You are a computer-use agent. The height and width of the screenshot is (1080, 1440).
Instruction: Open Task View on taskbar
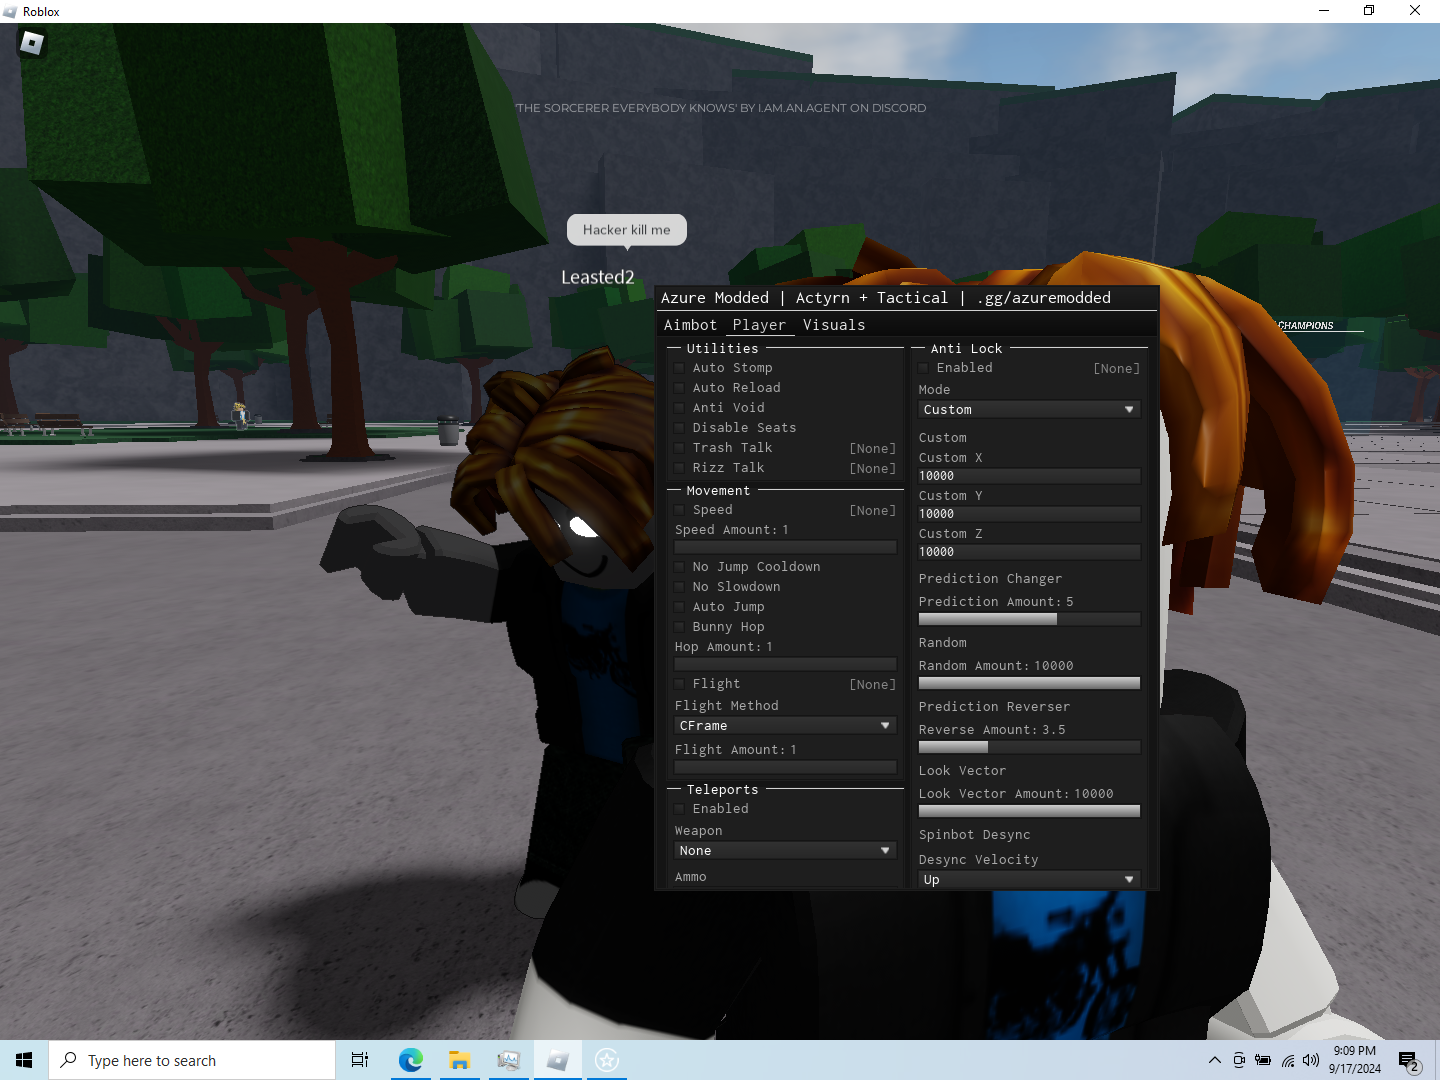[x=360, y=1060]
